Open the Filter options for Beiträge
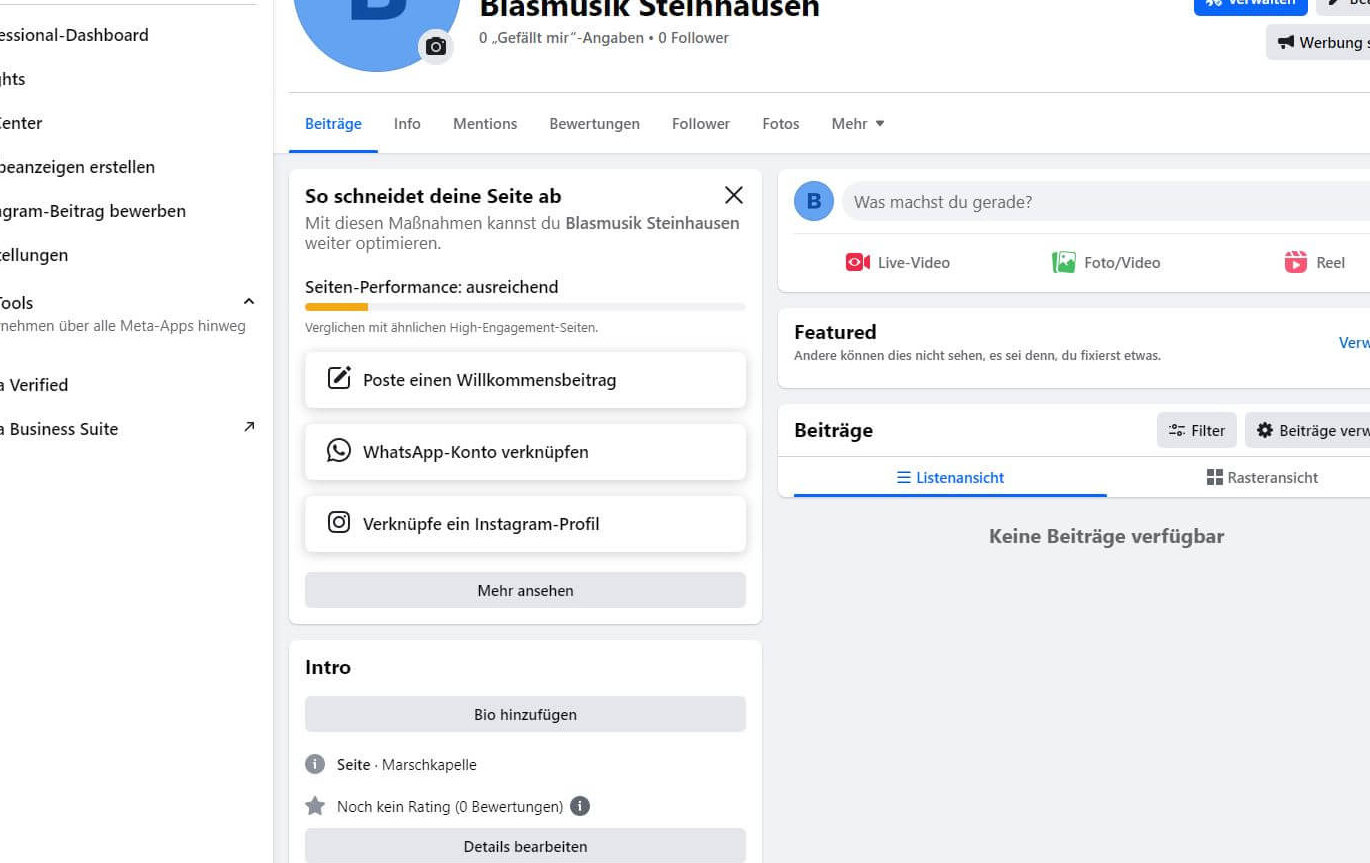1370x863 pixels. coord(1197,431)
